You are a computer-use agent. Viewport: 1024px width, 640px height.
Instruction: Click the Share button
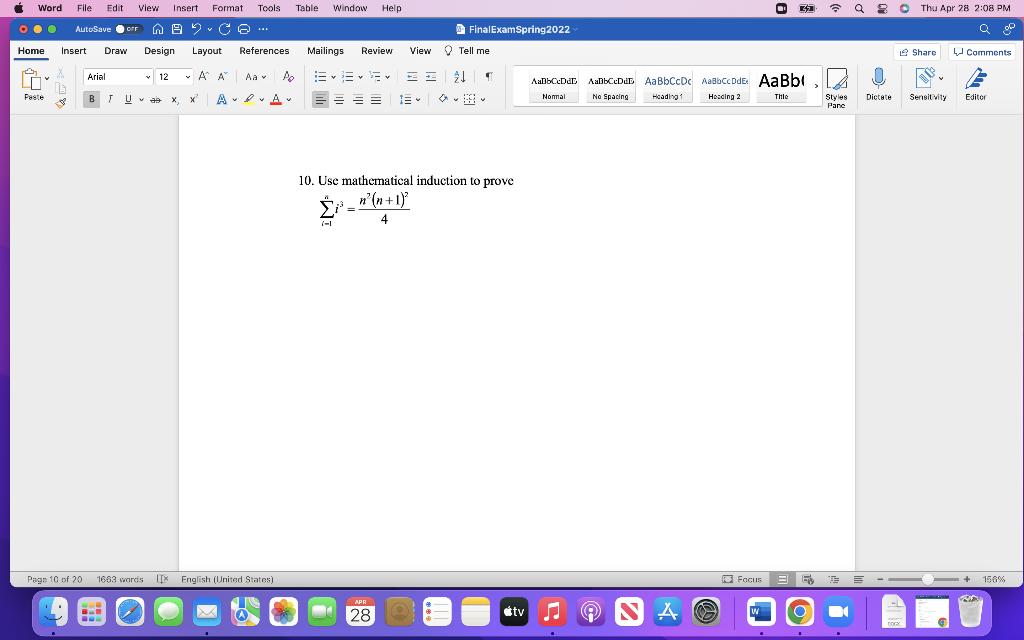(917, 51)
